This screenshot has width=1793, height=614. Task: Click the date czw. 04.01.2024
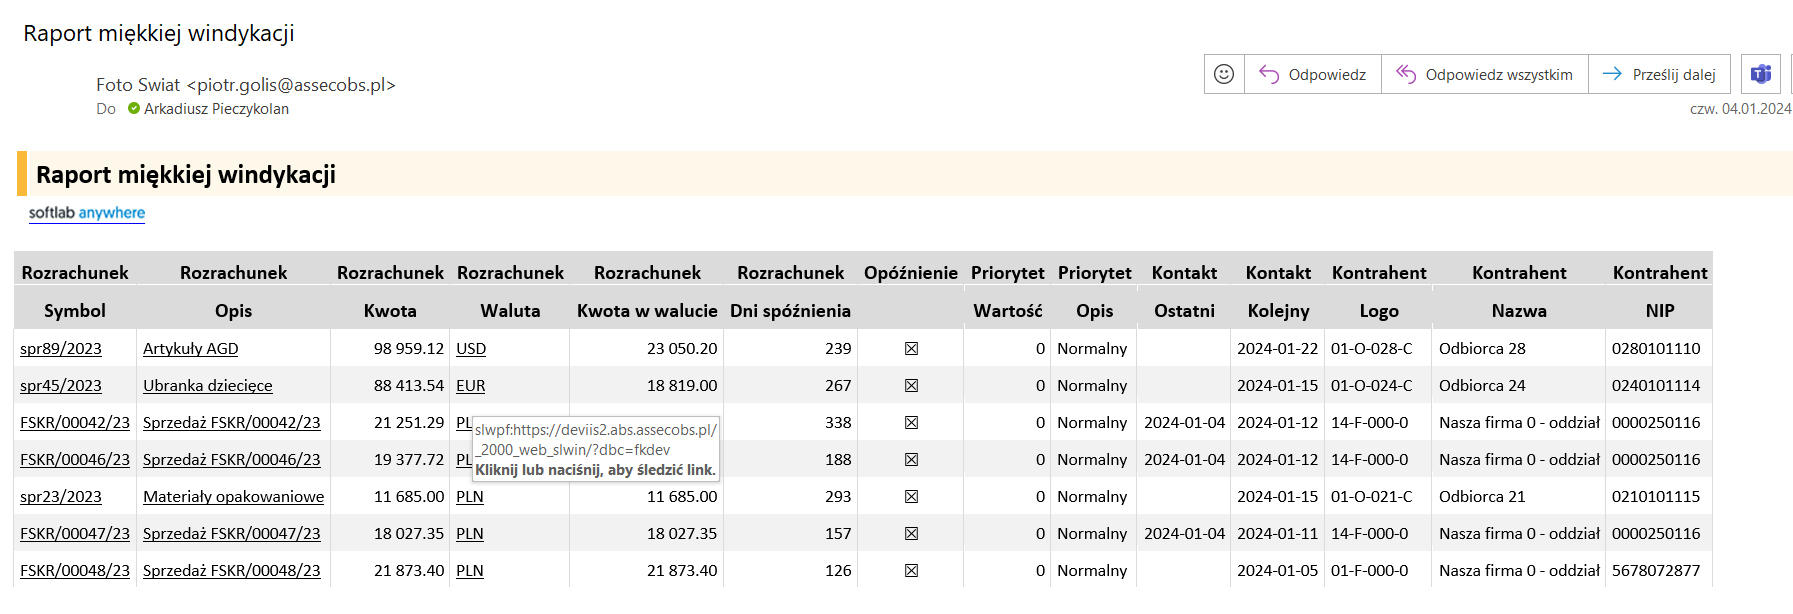click(x=1741, y=109)
